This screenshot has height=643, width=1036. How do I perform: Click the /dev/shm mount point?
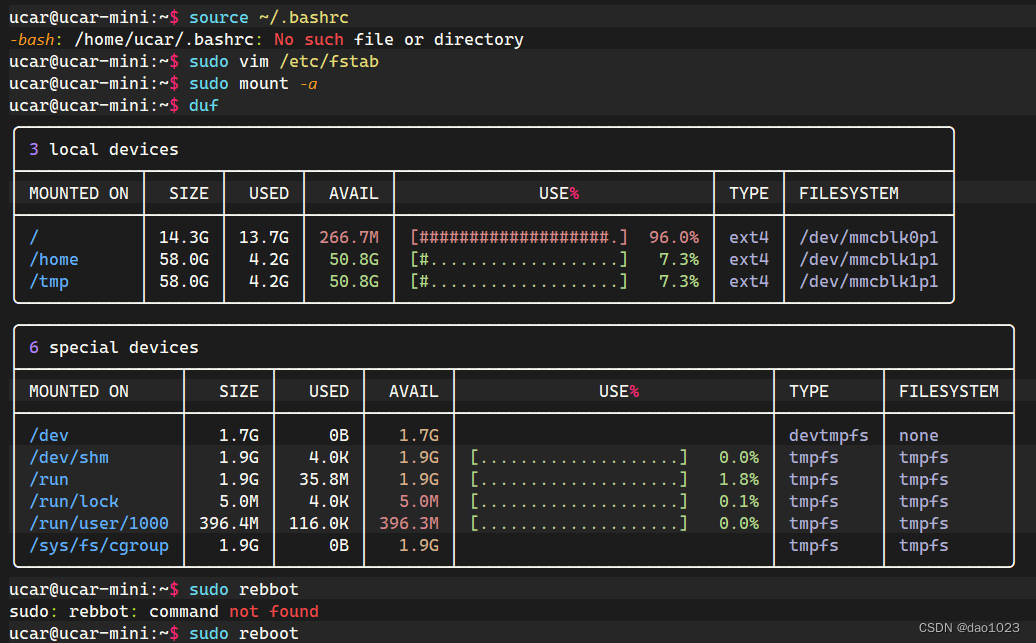coord(69,457)
